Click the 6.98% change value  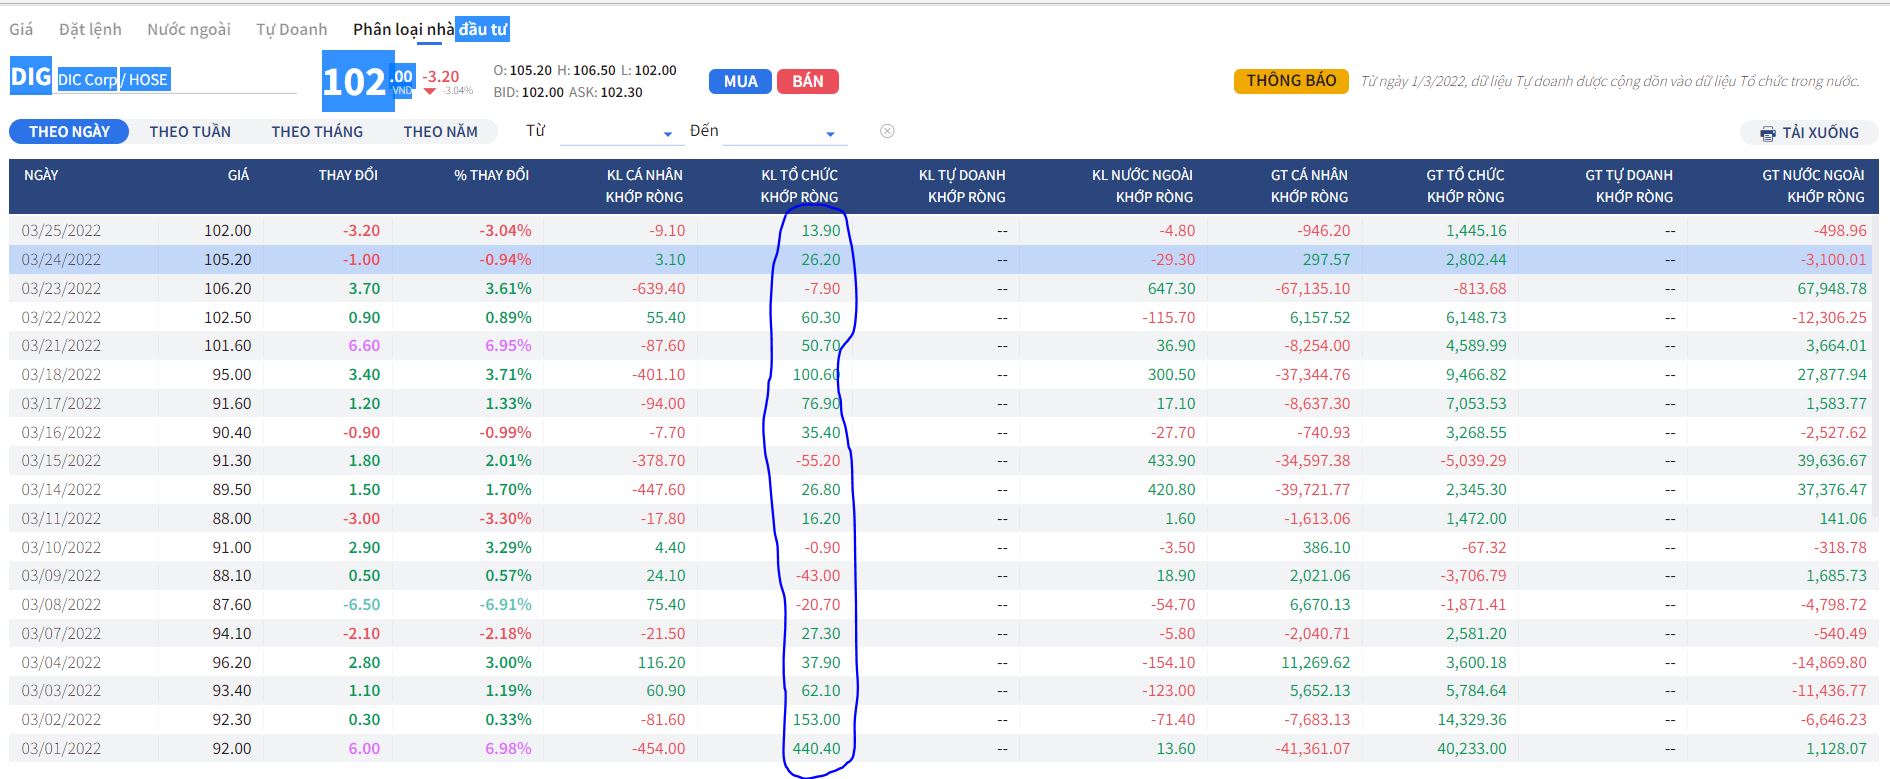click(x=508, y=748)
